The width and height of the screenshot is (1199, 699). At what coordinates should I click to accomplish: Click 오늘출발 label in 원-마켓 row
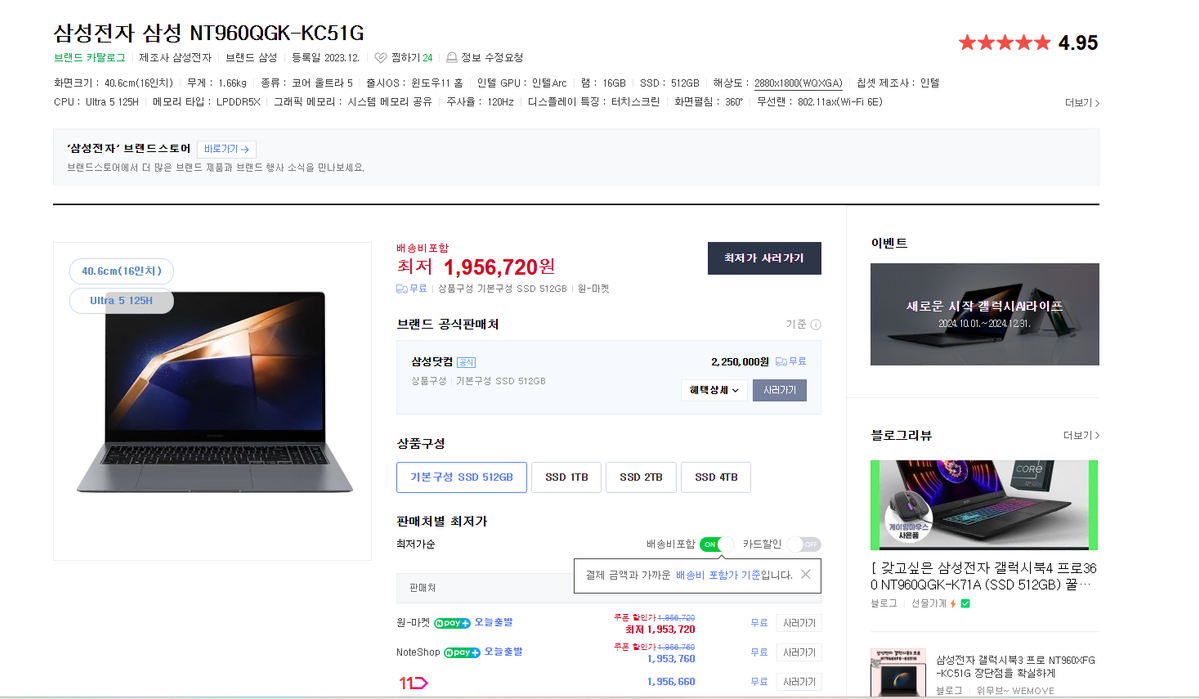[x=493, y=623]
